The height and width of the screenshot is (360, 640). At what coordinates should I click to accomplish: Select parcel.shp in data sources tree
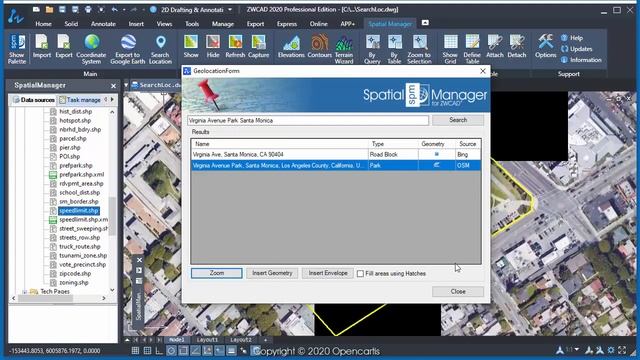(x=73, y=138)
